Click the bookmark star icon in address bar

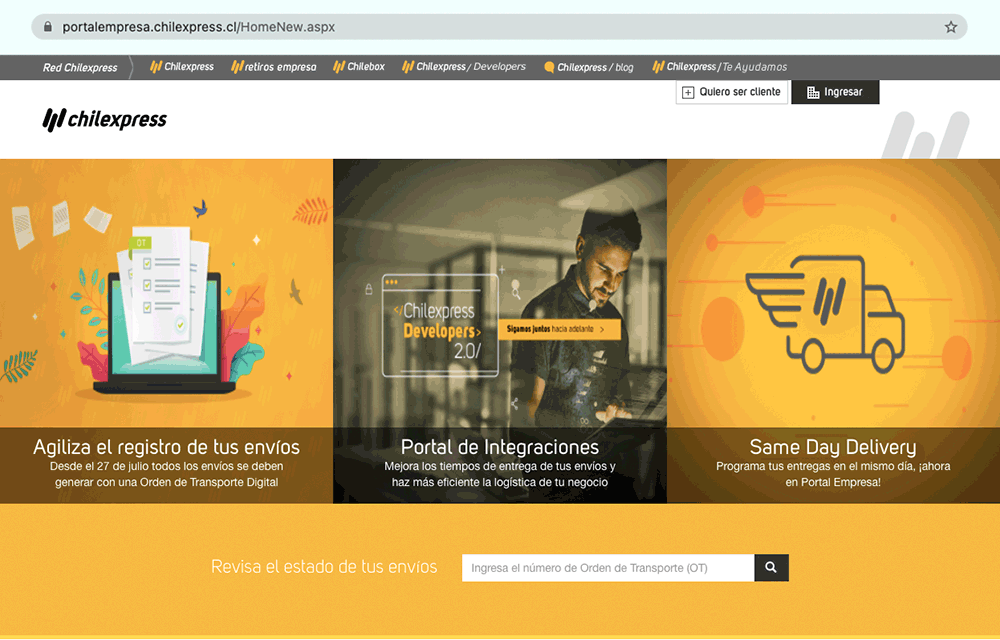tap(950, 27)
